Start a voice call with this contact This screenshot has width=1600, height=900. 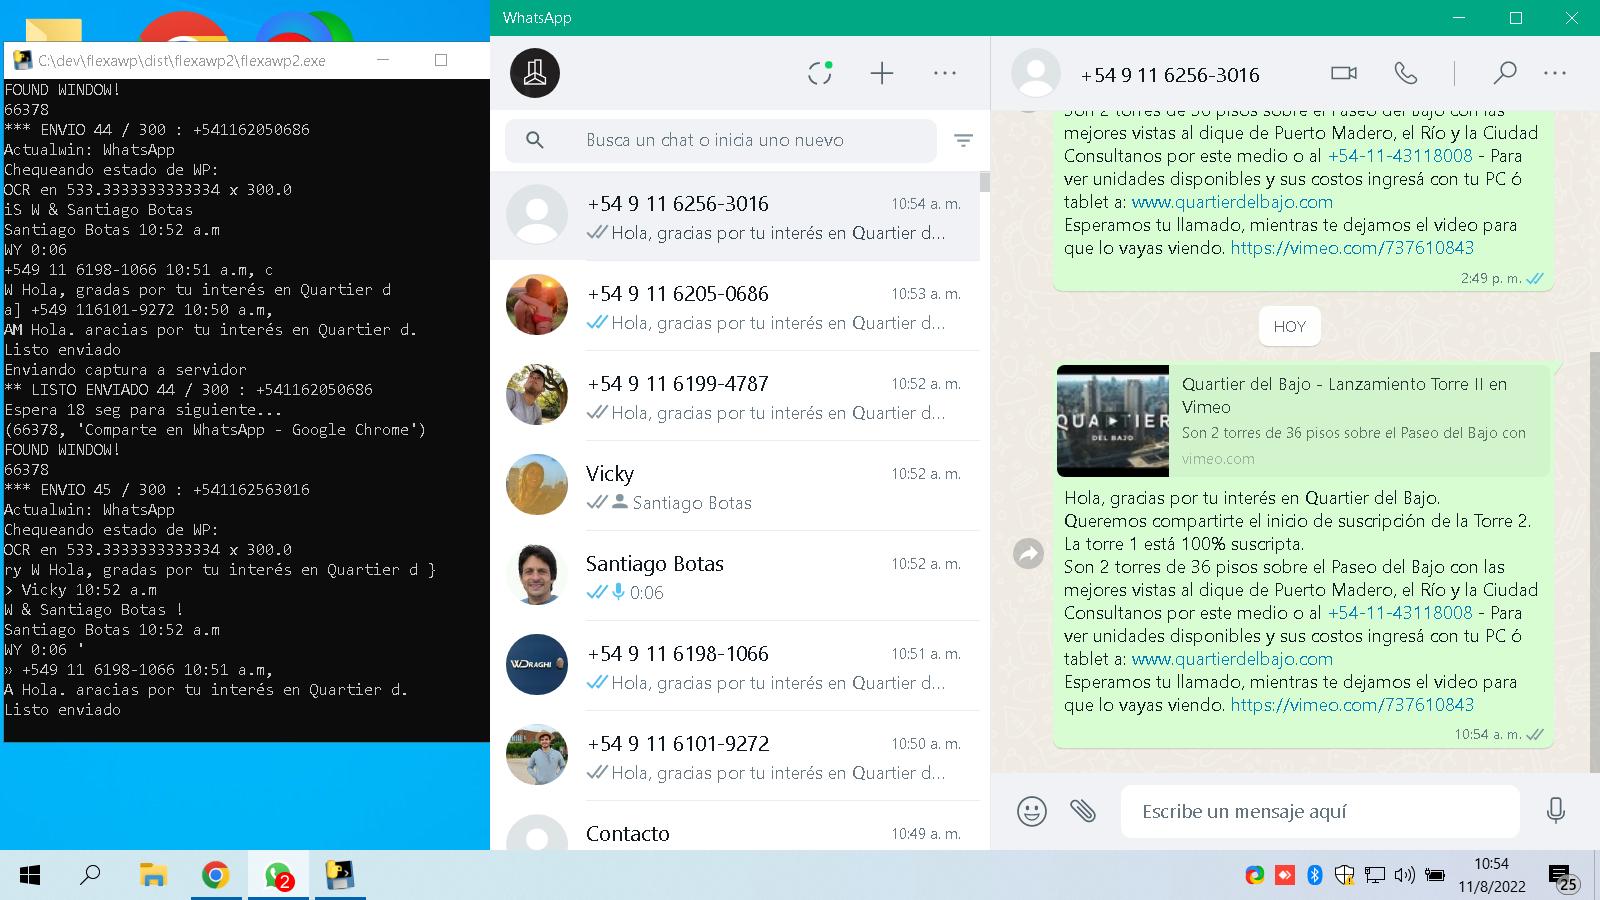(1406, 73)
